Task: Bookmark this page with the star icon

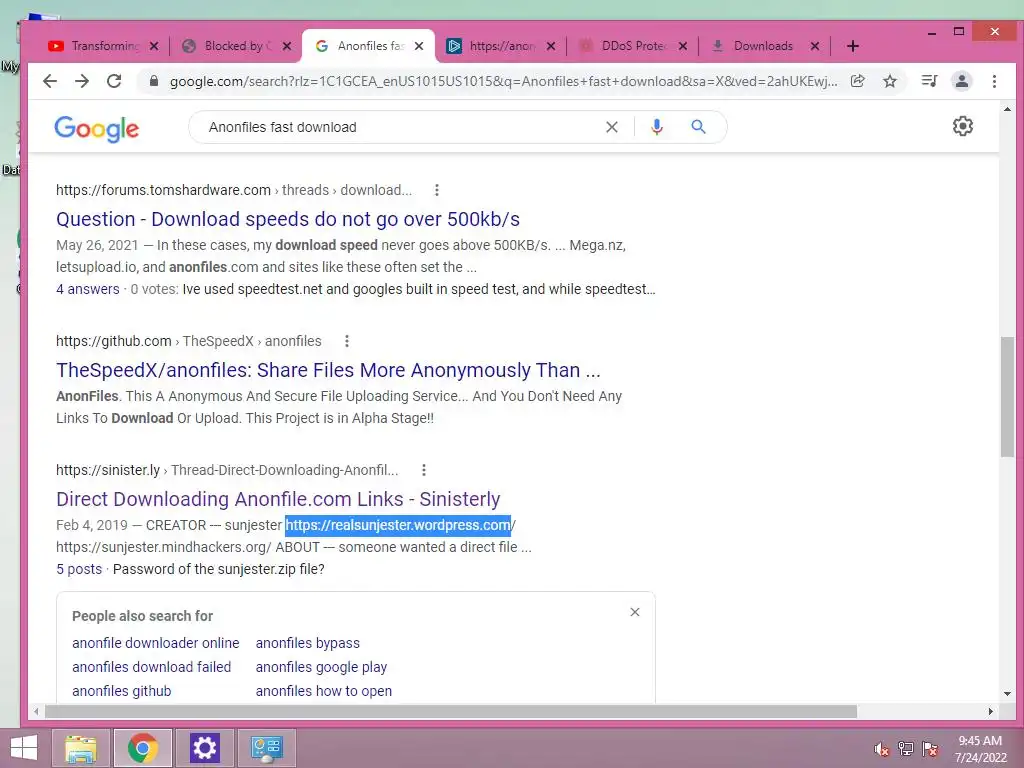Action: coord(889,81)
